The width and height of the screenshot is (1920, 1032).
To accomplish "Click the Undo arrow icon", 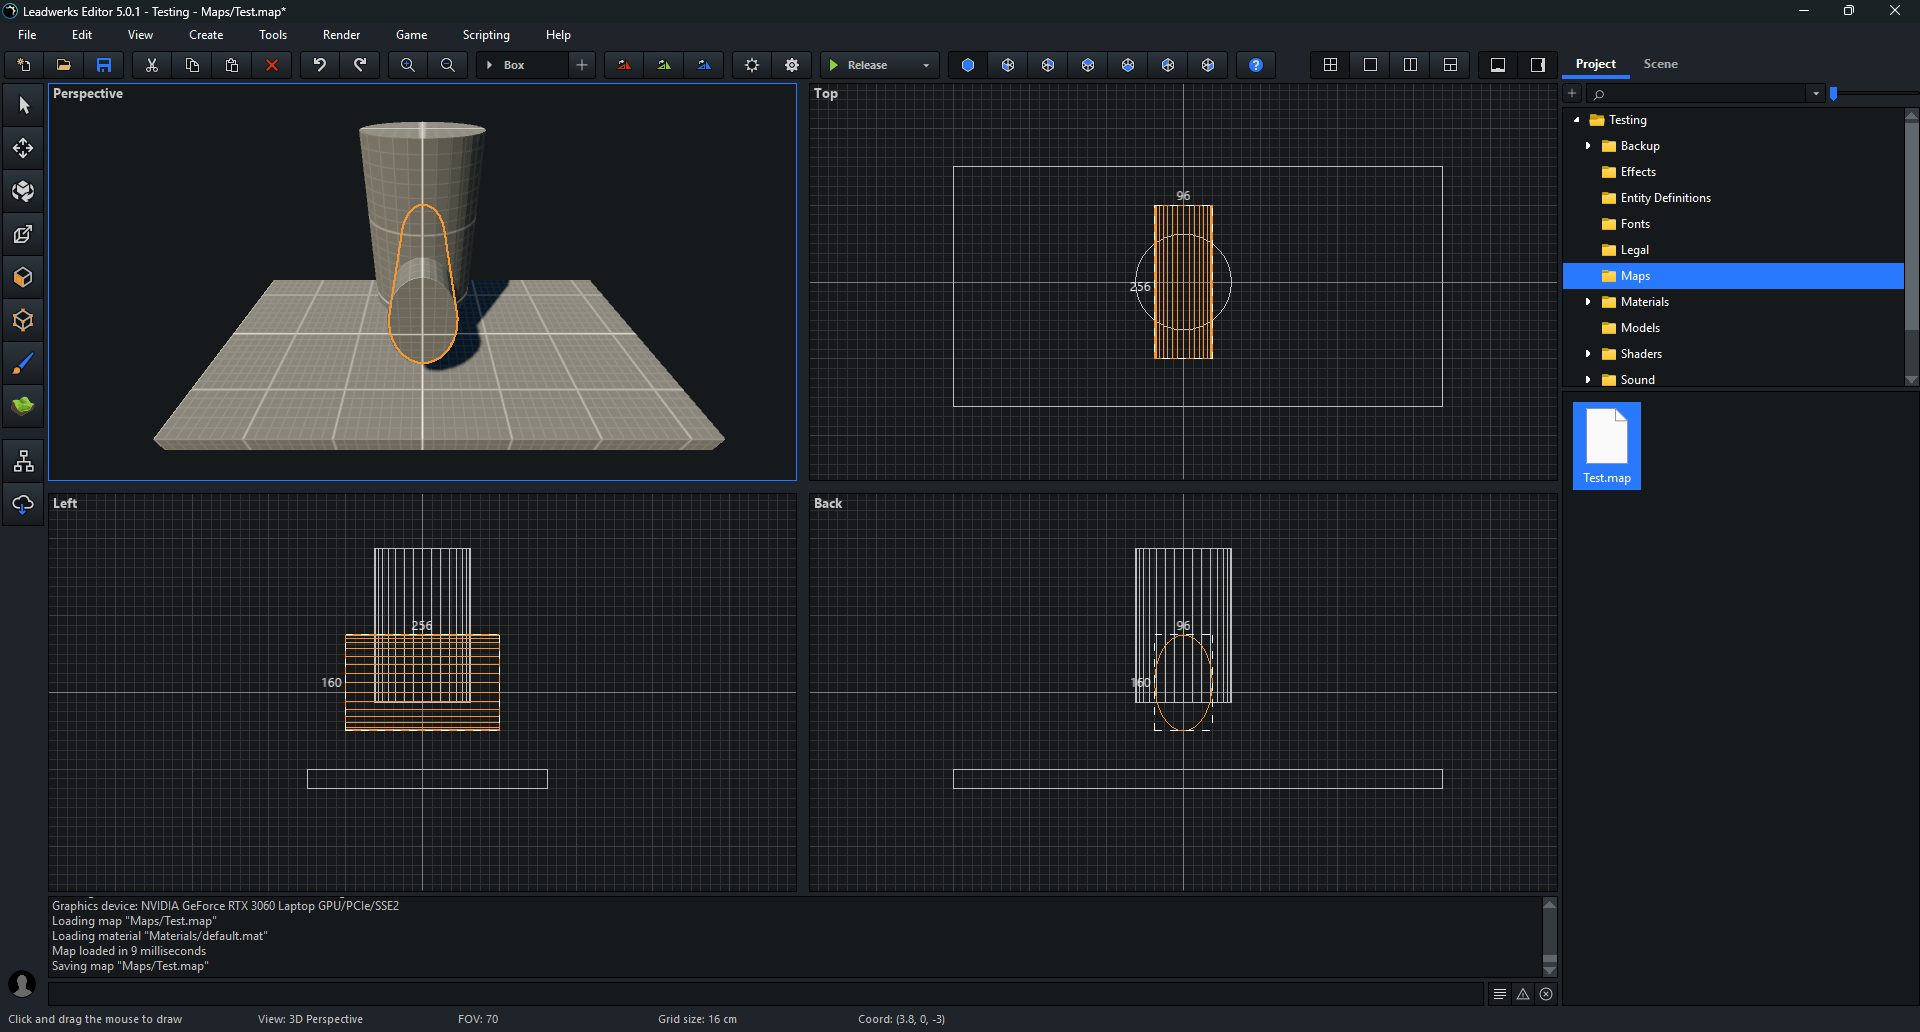I will pyautogui.click(x=320, y=65).
